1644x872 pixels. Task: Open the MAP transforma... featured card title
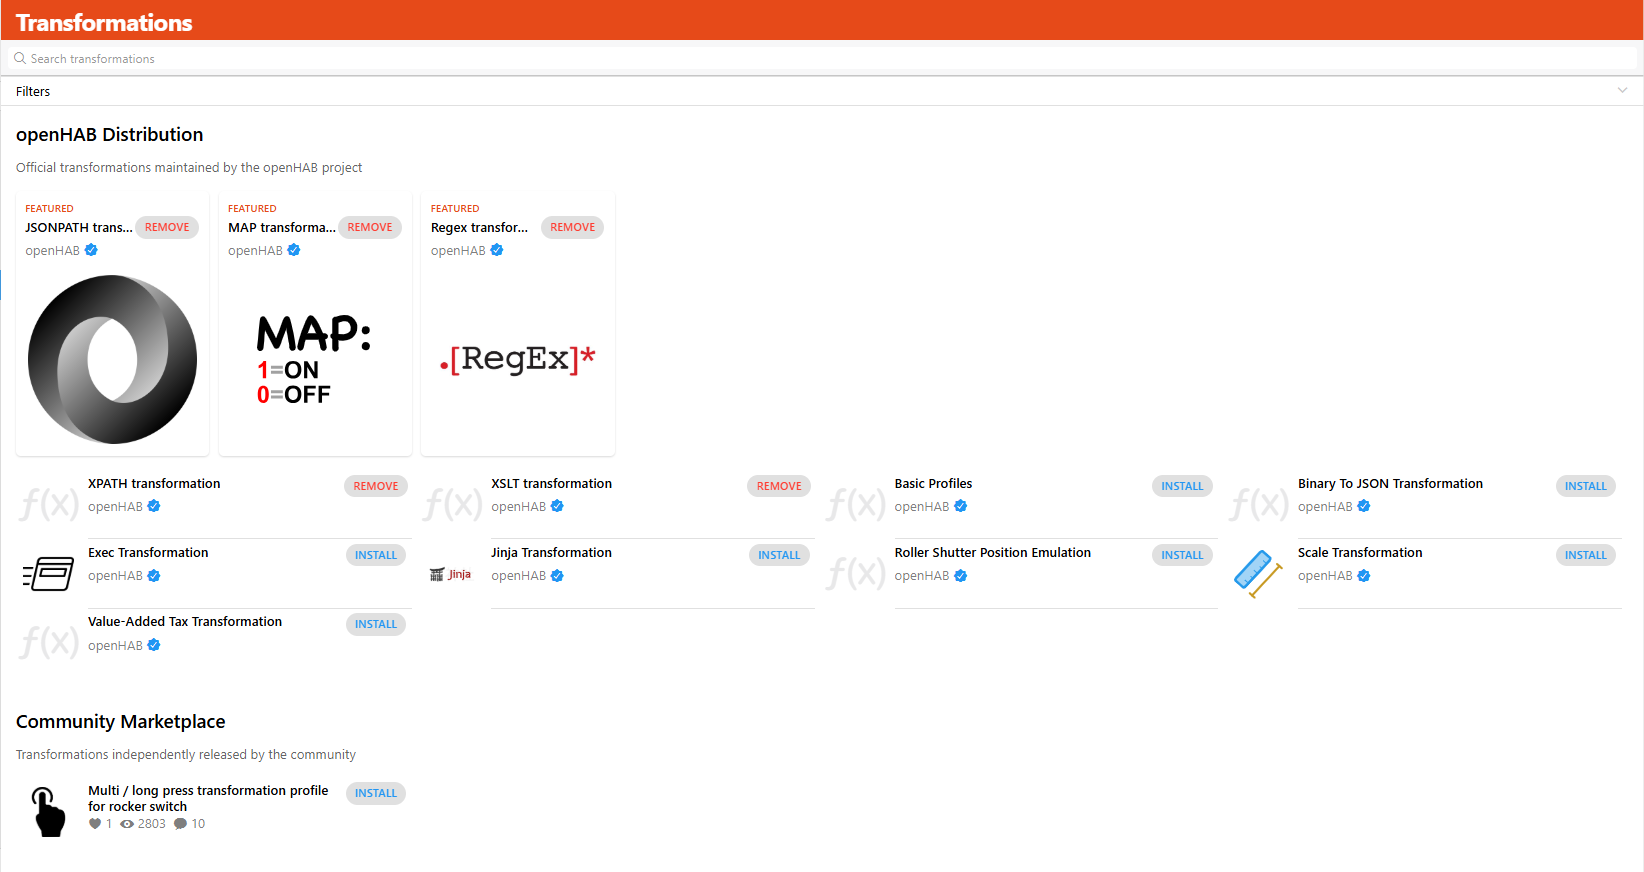[x=282, y=227]
